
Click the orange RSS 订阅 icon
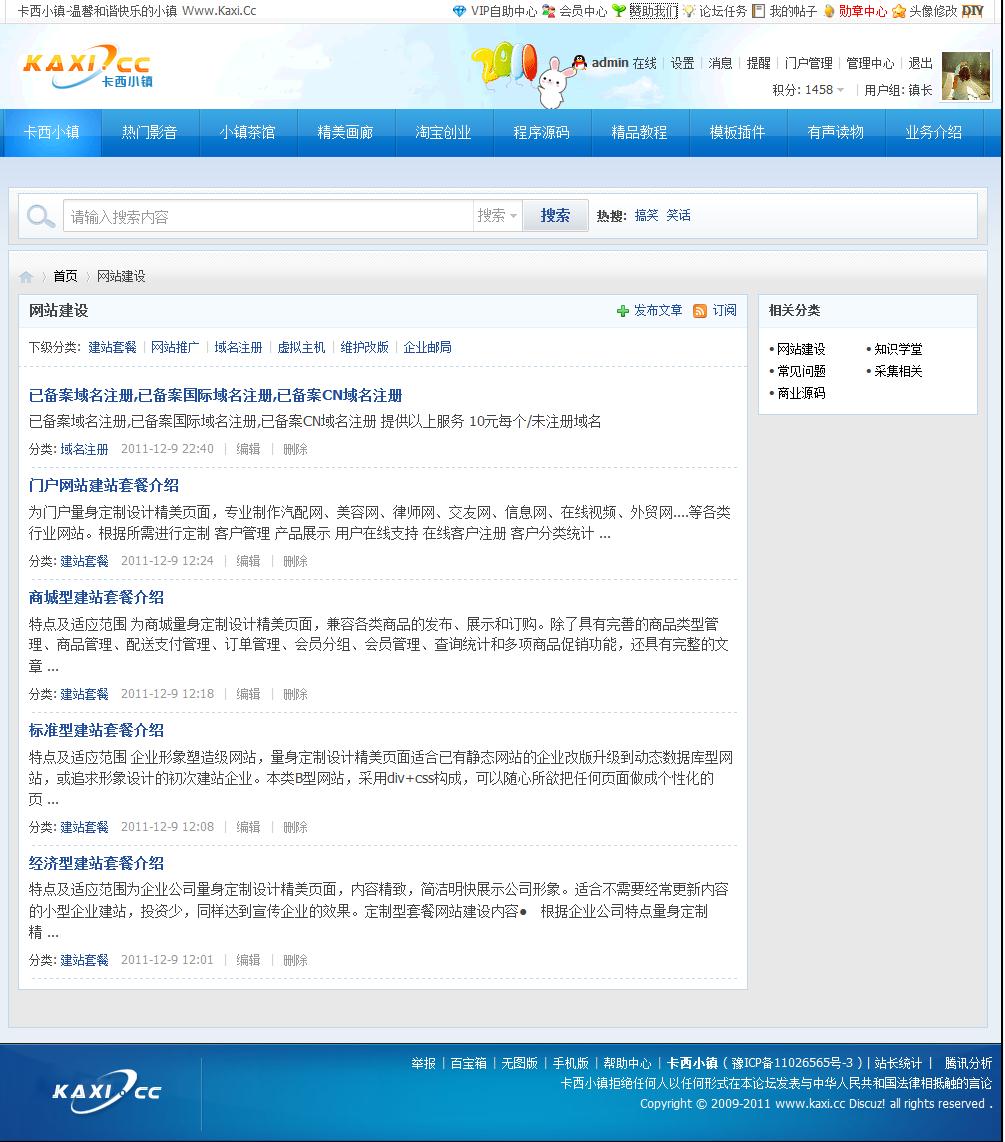click(x=700, y=311)
